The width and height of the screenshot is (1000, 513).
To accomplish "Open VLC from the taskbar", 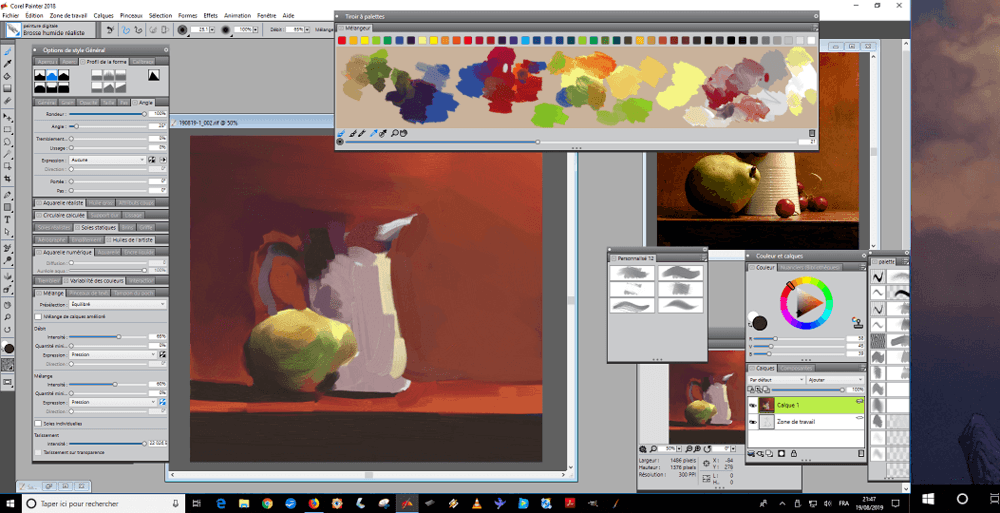I will 476,503.
